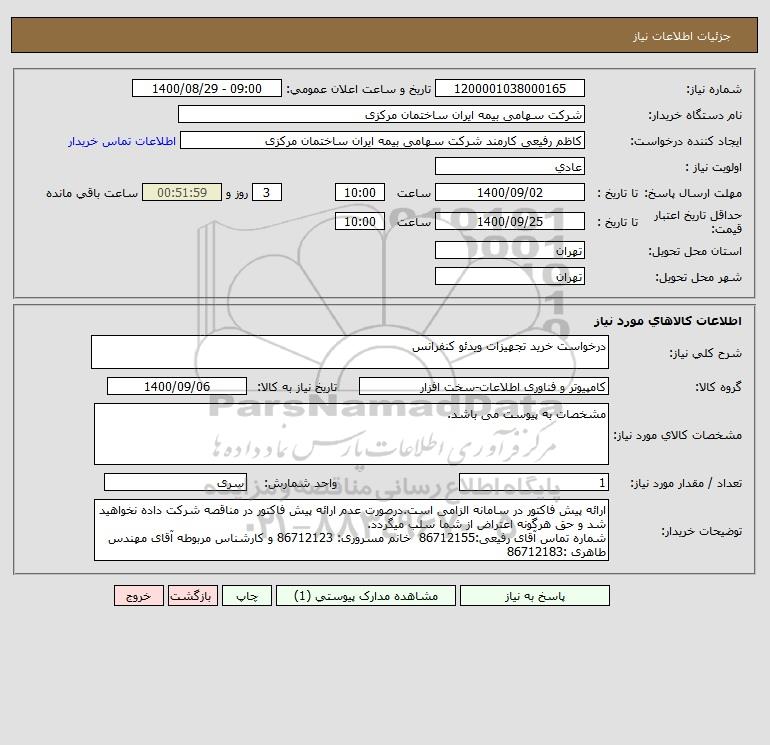Click the حداقل تاریخ اعتبار قیمت label
770x745 pixels.
[698, 222]
